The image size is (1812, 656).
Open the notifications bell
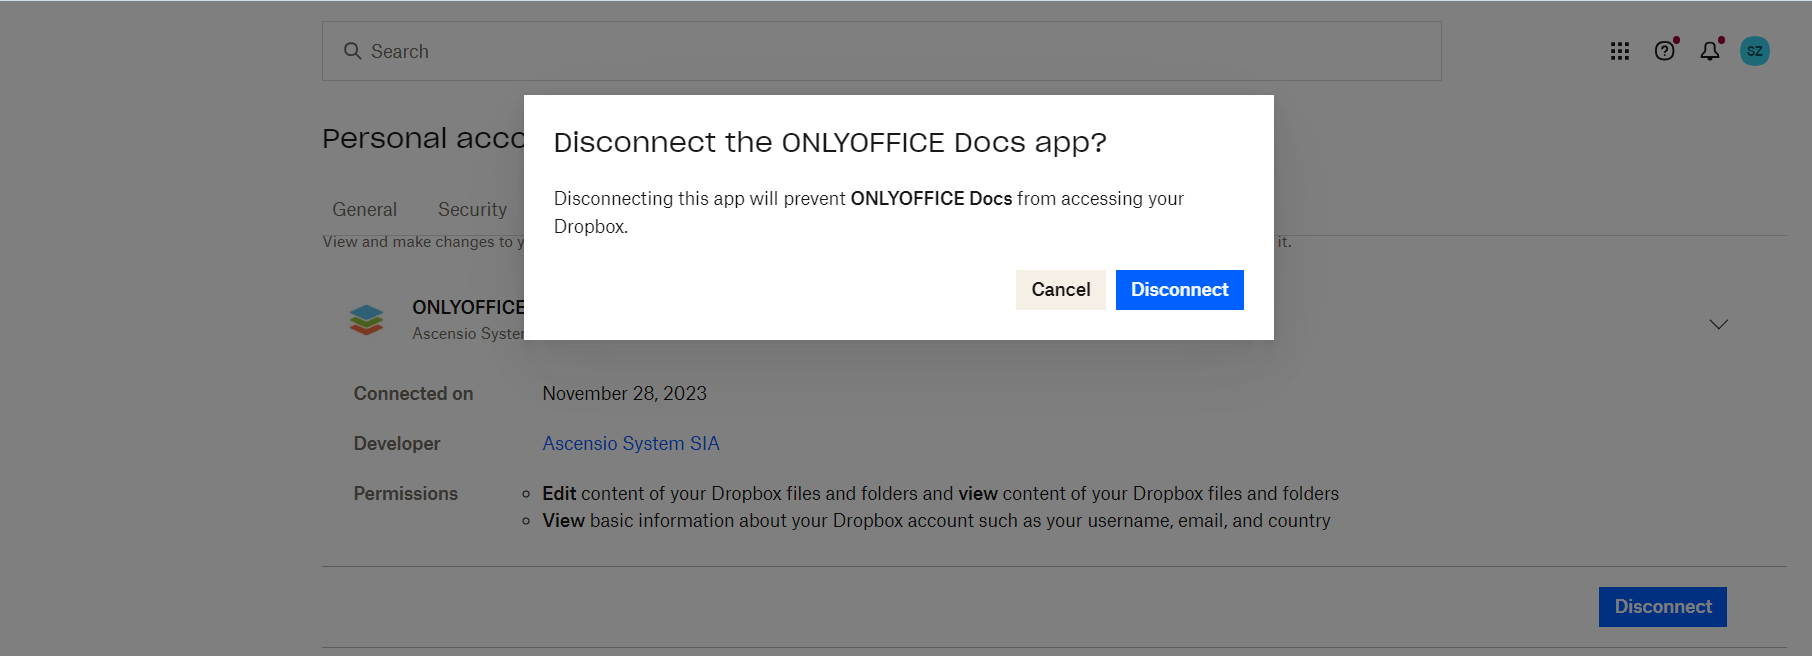(1710, 51)
